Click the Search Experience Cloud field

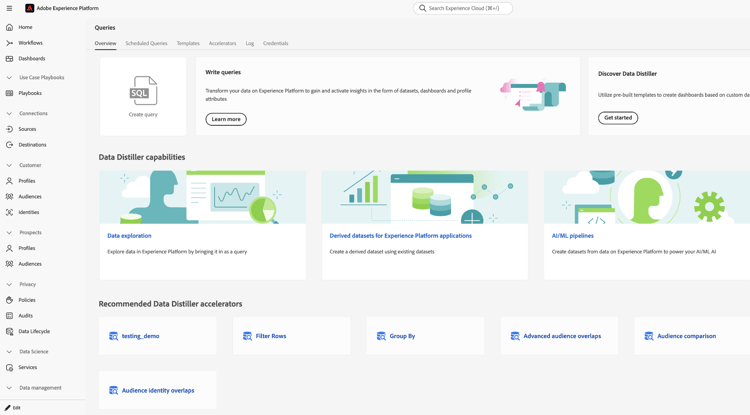(463, 8)
